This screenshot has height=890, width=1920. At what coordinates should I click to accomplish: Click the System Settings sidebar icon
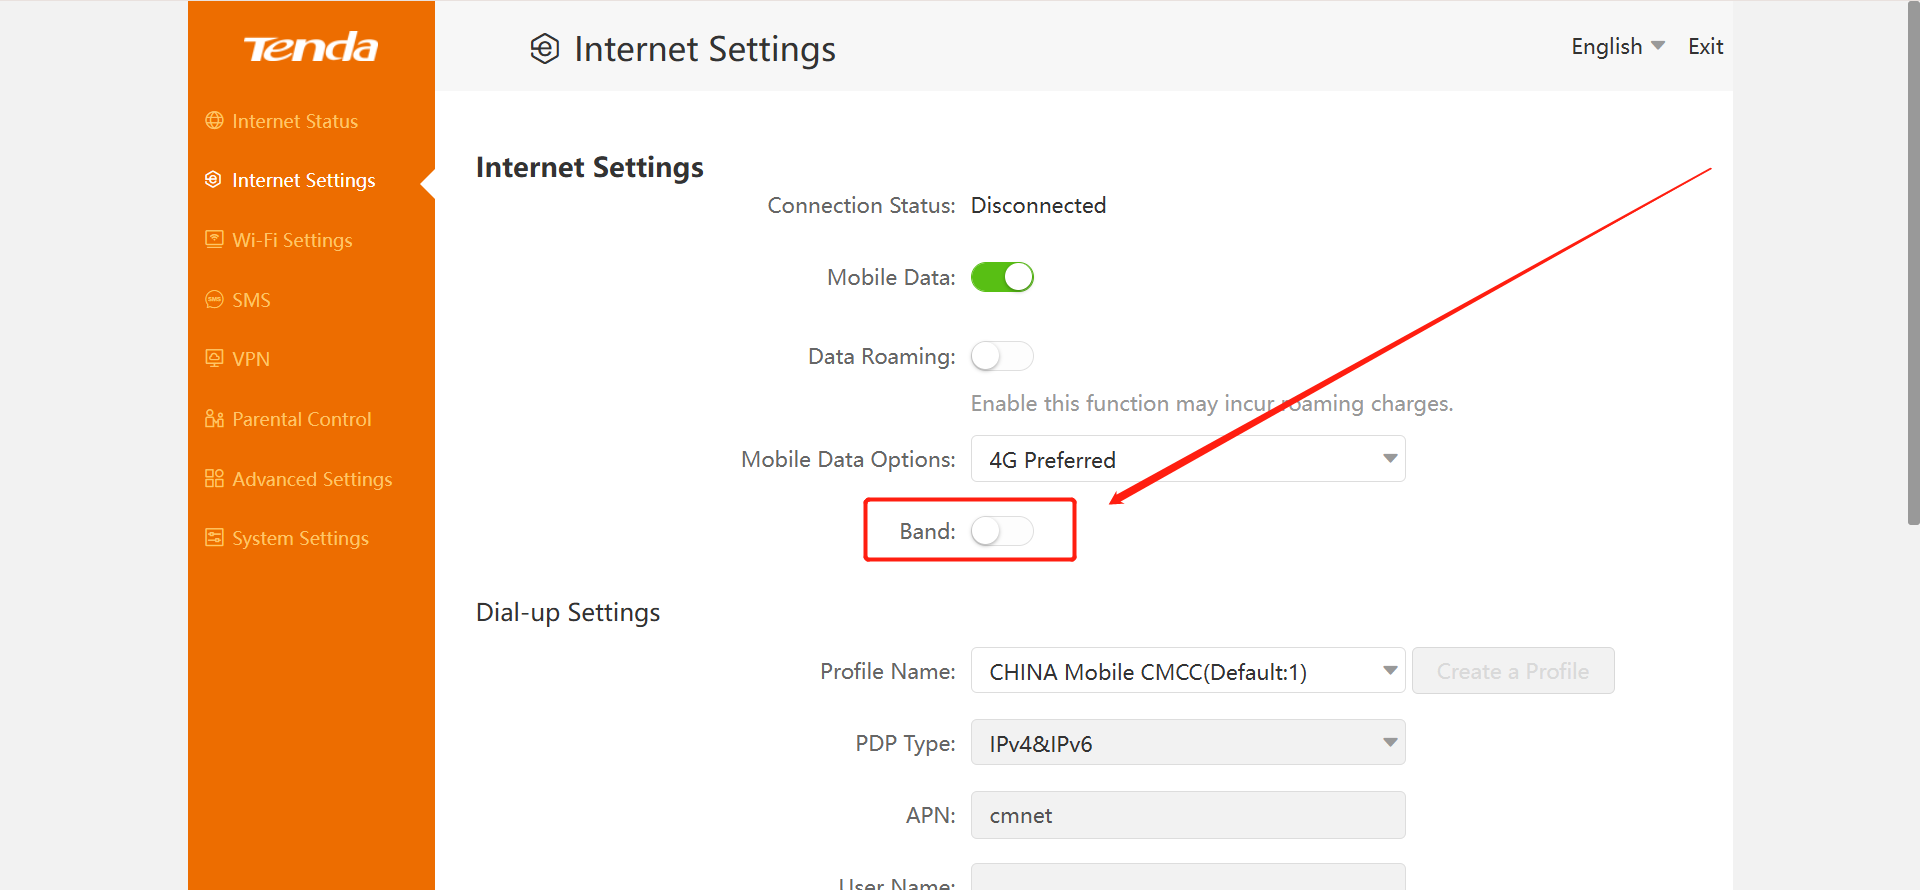[214, 537]
